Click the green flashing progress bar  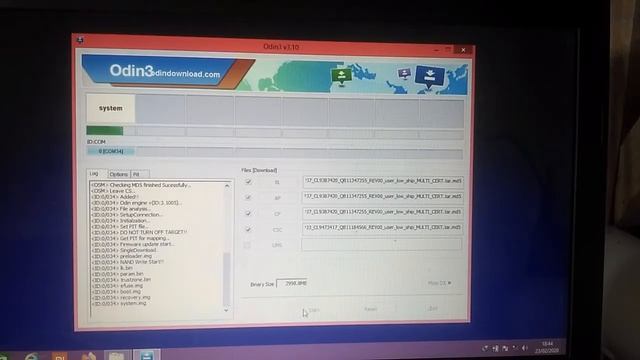pos(105,131)
